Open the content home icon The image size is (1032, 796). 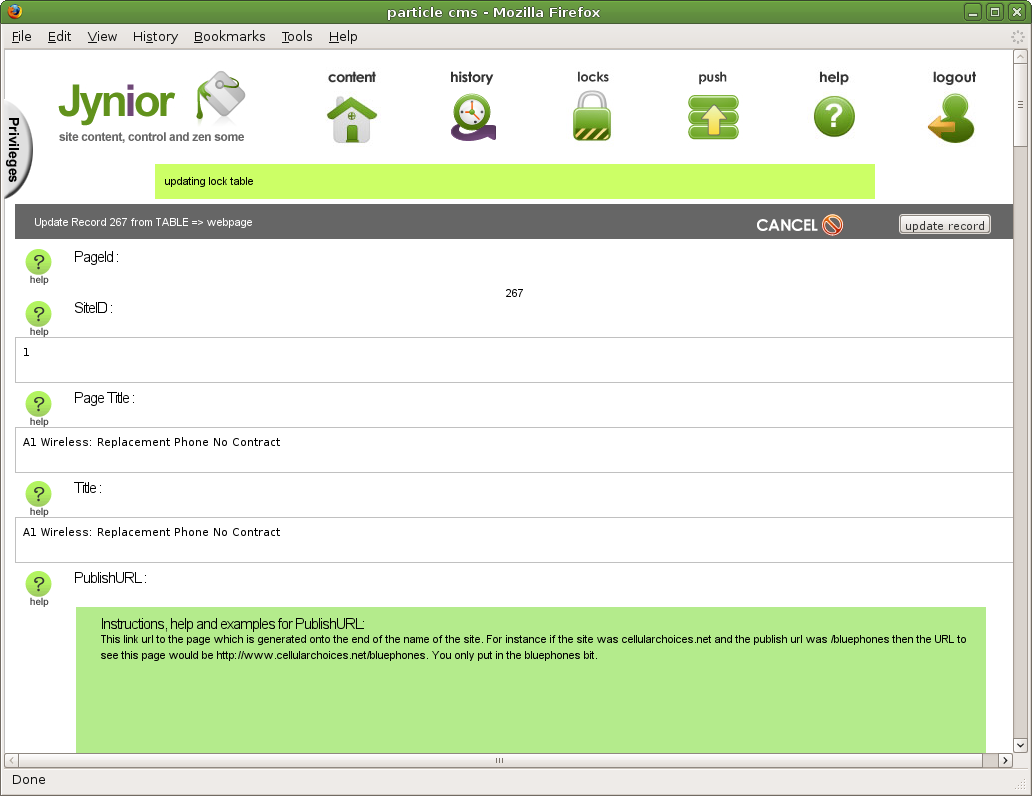tap(352, 119)
